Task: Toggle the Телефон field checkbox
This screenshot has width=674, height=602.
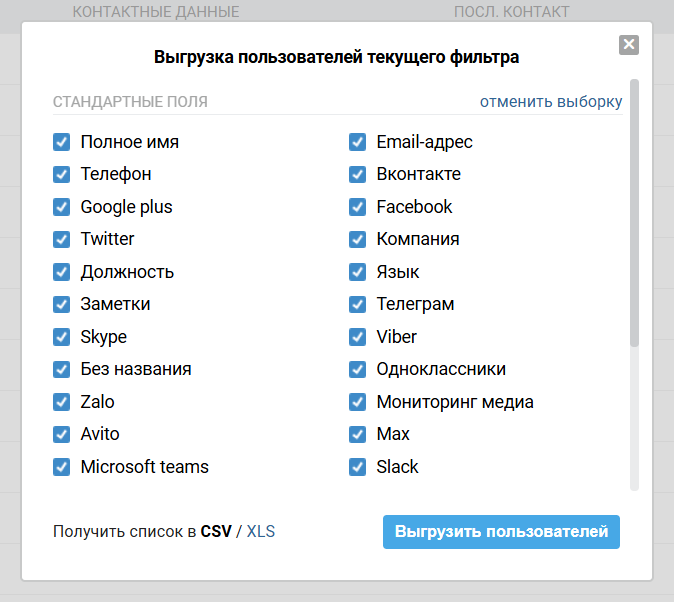Action: 62,174
